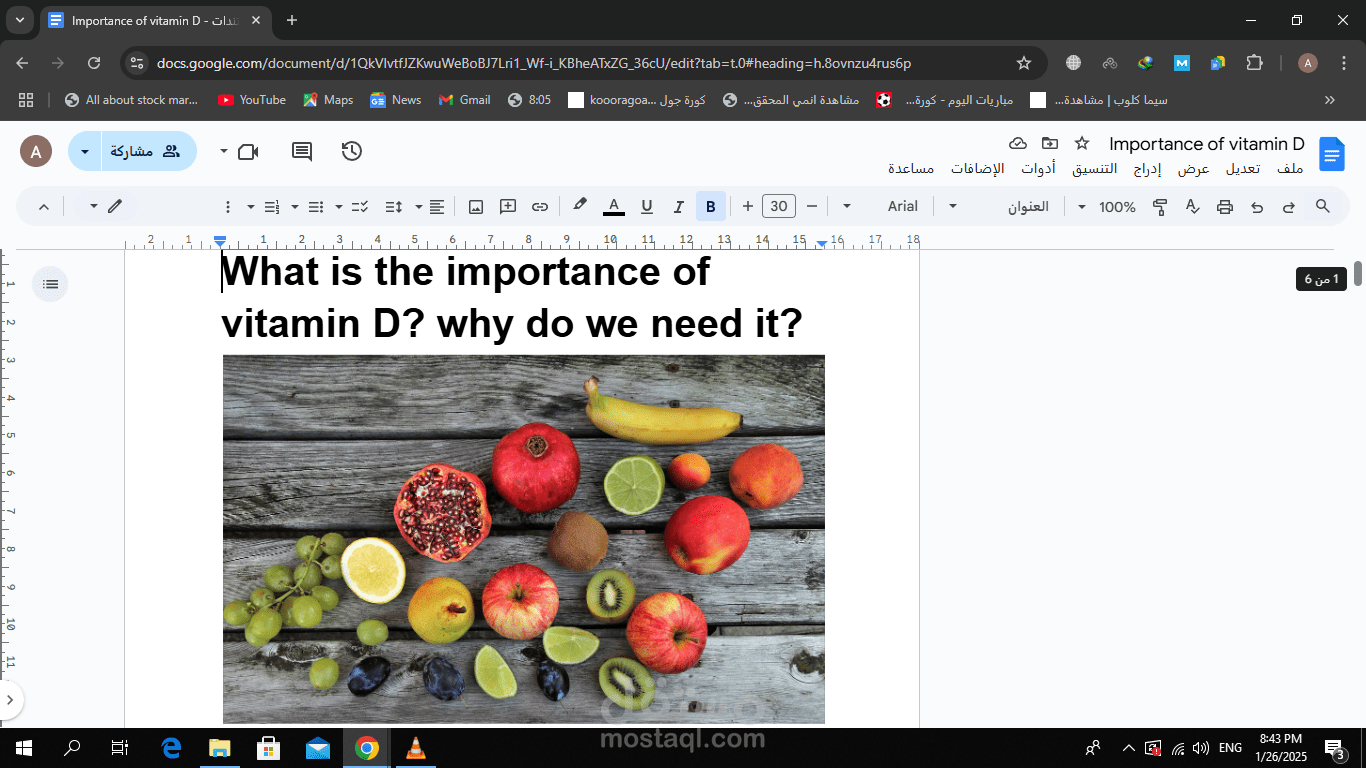Image resolution: width=1366 pixels, height=768 pixels.
Task: Click the document title Importance of vitamin D
Action: (x=1207, y=144)
